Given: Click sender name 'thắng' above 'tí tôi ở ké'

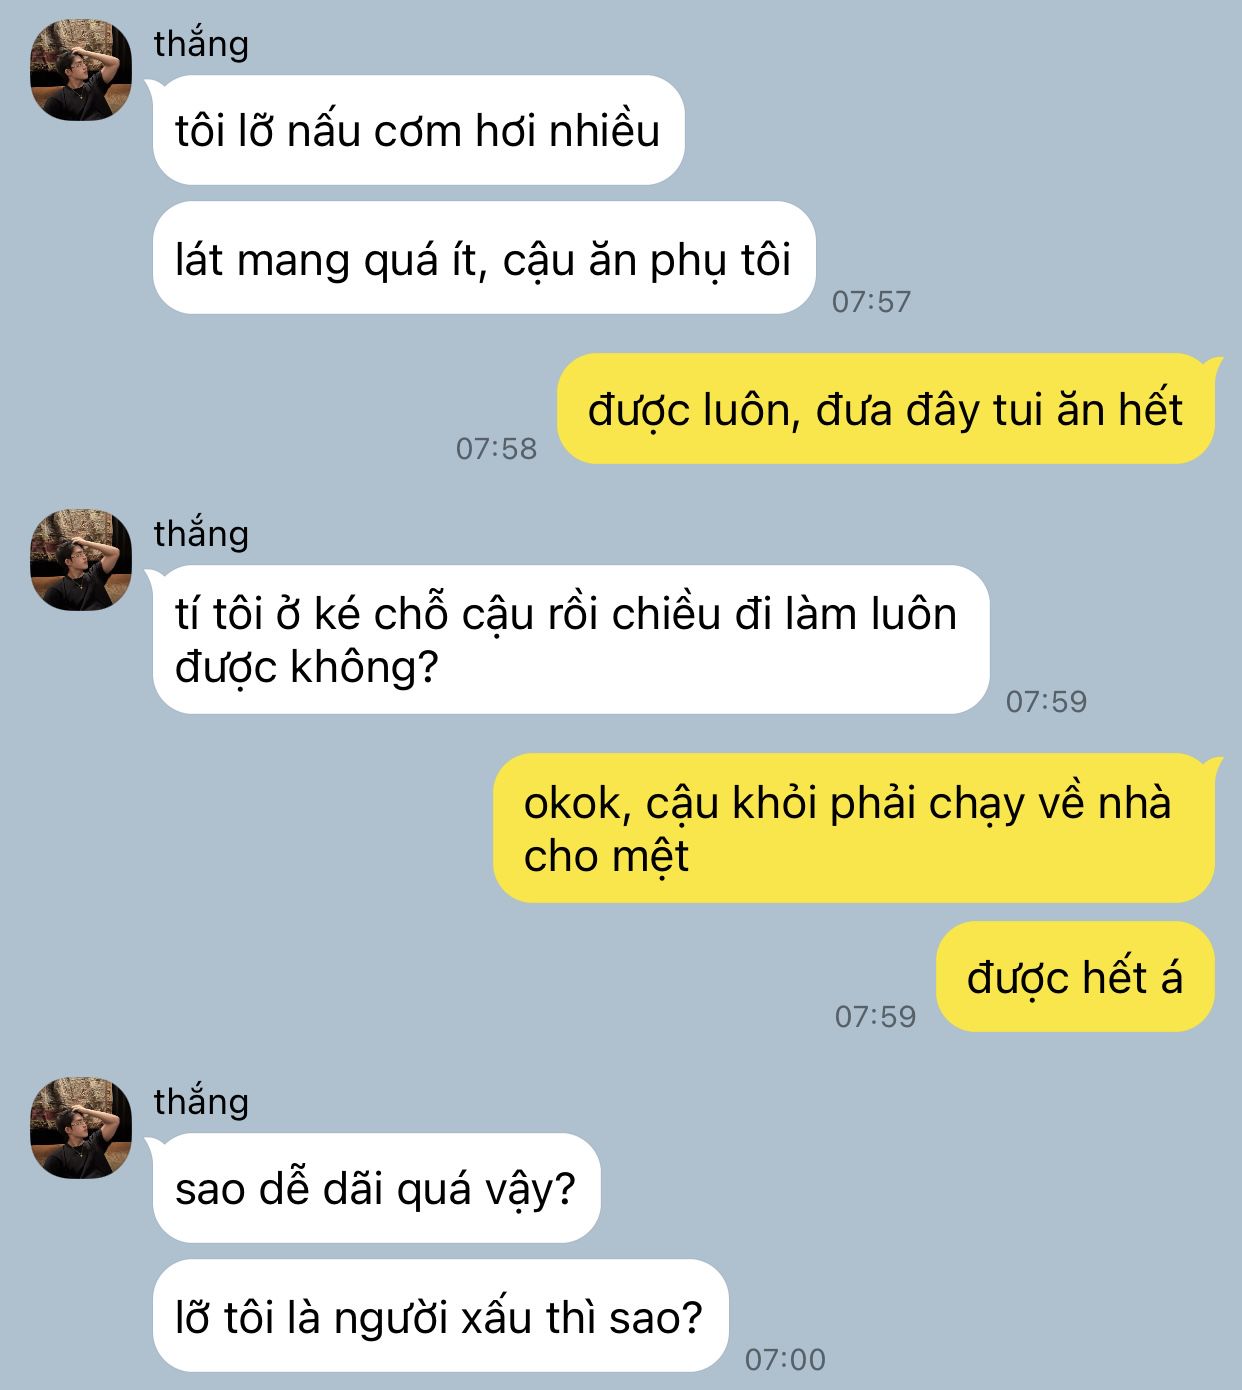Looking at the screenshot, I should tap(201, 534).
